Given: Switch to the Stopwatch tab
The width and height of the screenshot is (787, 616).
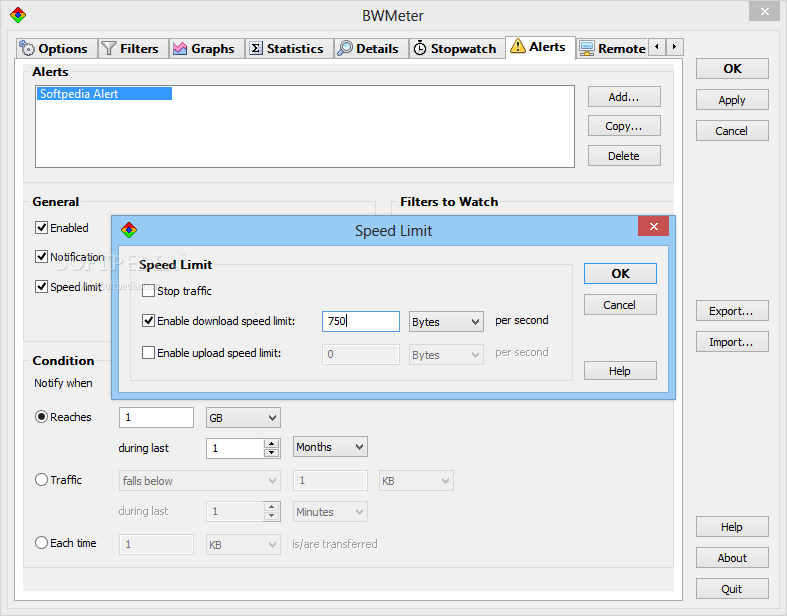Looking at the screenshot, I should click(457, 49).
